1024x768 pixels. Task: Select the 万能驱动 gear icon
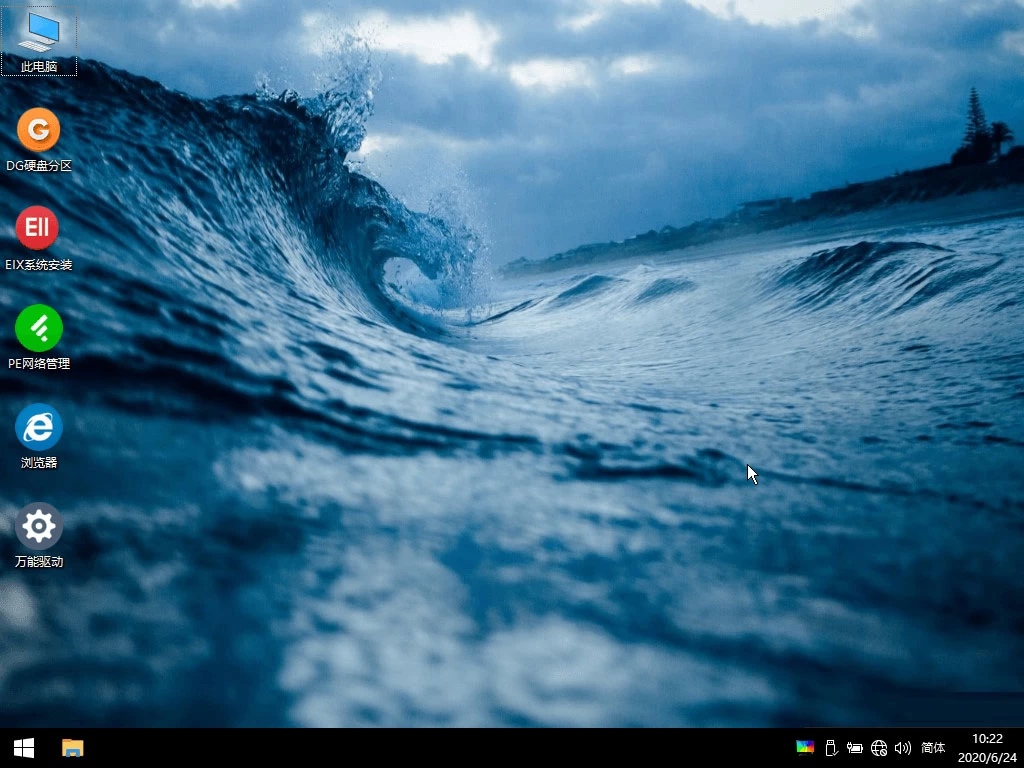coord(38,525)
